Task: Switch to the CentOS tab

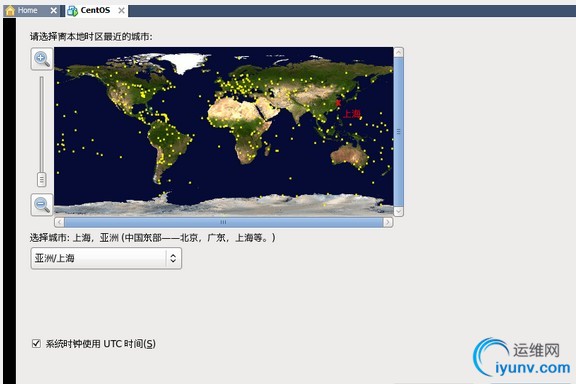Action: [95, 10]
